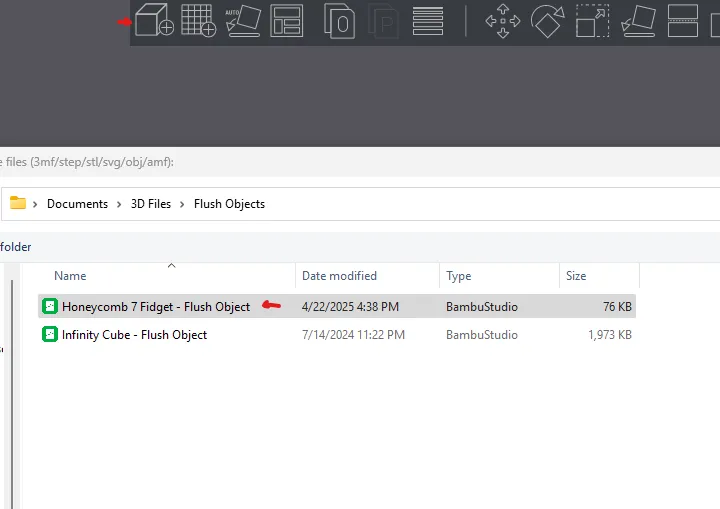
Task: Click the Auto orient toolbar icon
Action: click(243, 21)
